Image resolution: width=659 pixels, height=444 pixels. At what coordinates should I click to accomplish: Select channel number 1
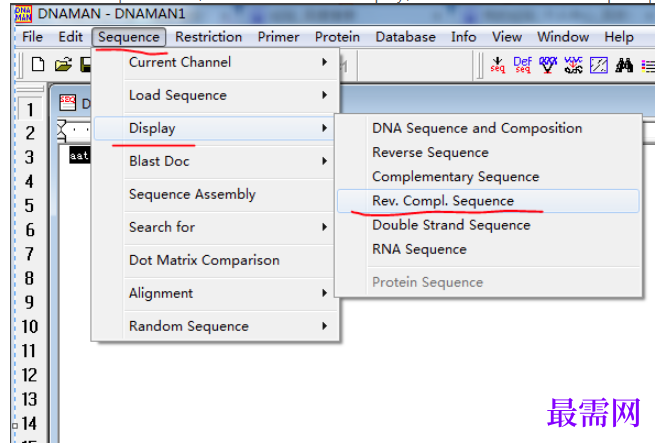click(30, 110)
